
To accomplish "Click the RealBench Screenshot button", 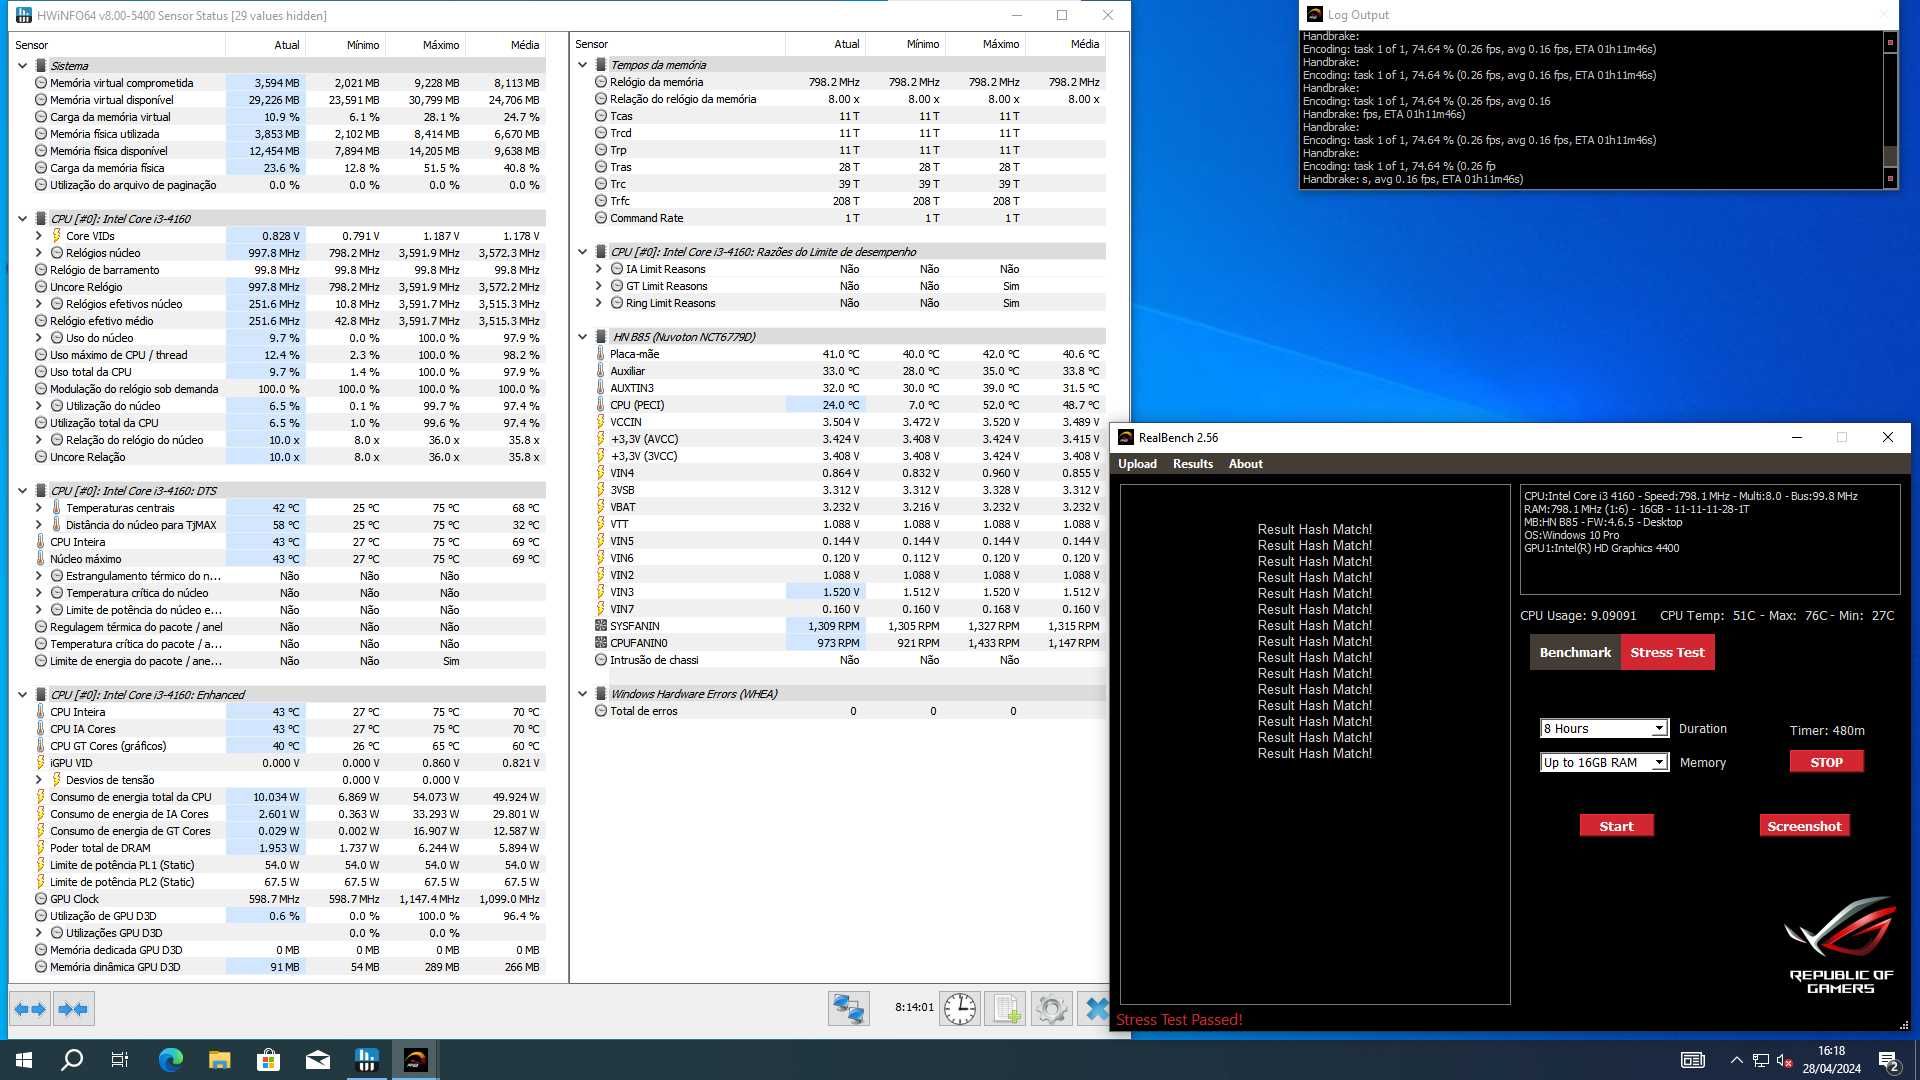I will (1804, 826).
